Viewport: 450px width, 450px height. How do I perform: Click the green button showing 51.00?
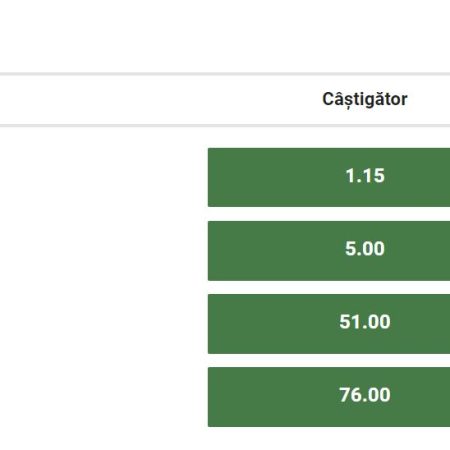pos(329,324)
